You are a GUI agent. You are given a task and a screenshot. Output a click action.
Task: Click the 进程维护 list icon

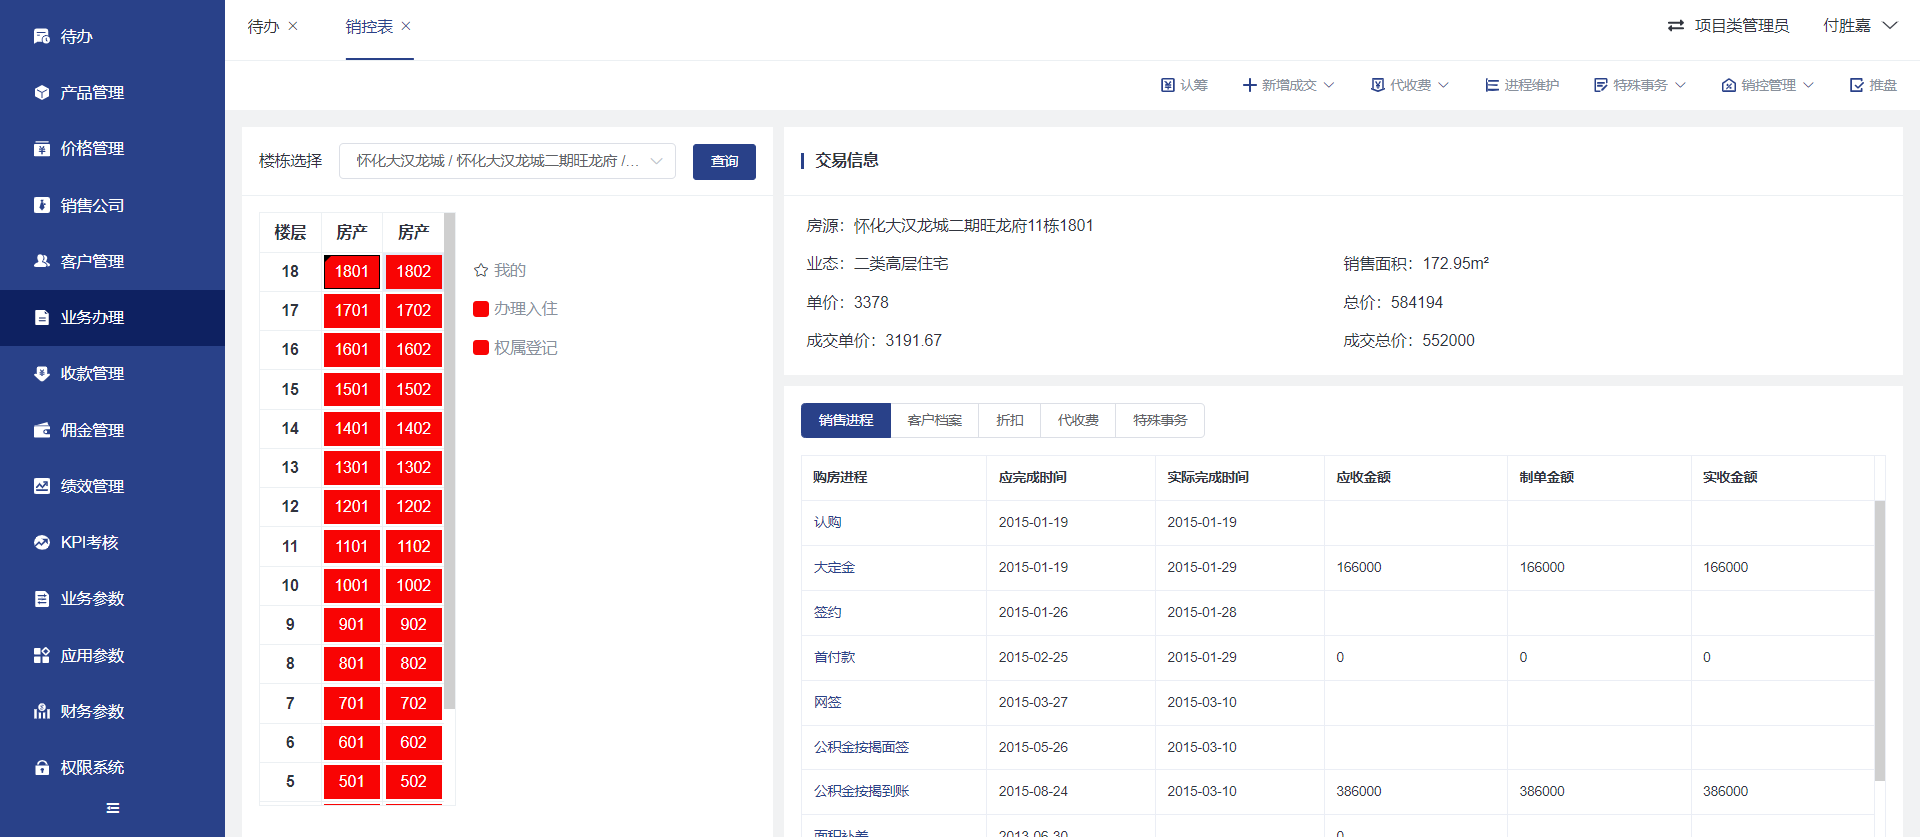(1491, 85)
